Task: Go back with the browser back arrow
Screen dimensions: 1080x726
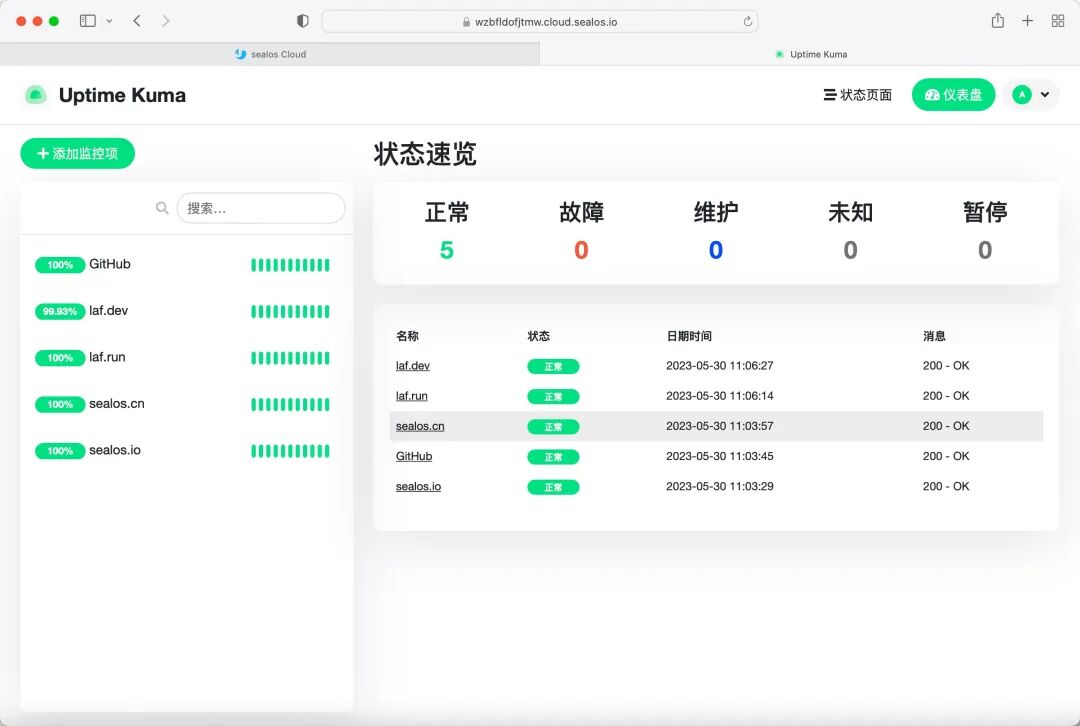Action: [x=137, y=21]
